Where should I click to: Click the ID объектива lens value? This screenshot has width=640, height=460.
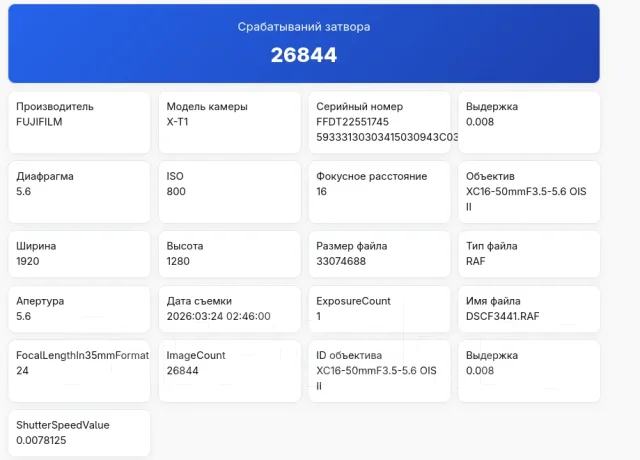(376, 378)
